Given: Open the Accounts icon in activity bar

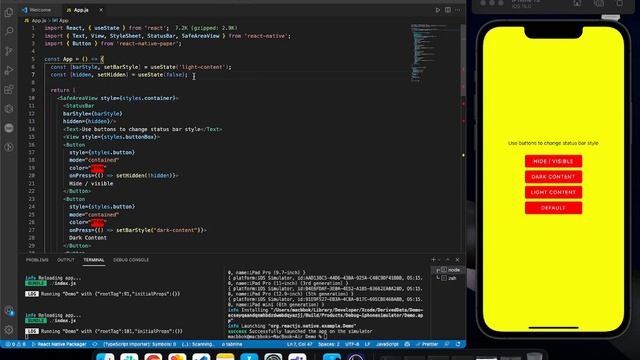Looking at the screenshot, I should pos(9,311).
